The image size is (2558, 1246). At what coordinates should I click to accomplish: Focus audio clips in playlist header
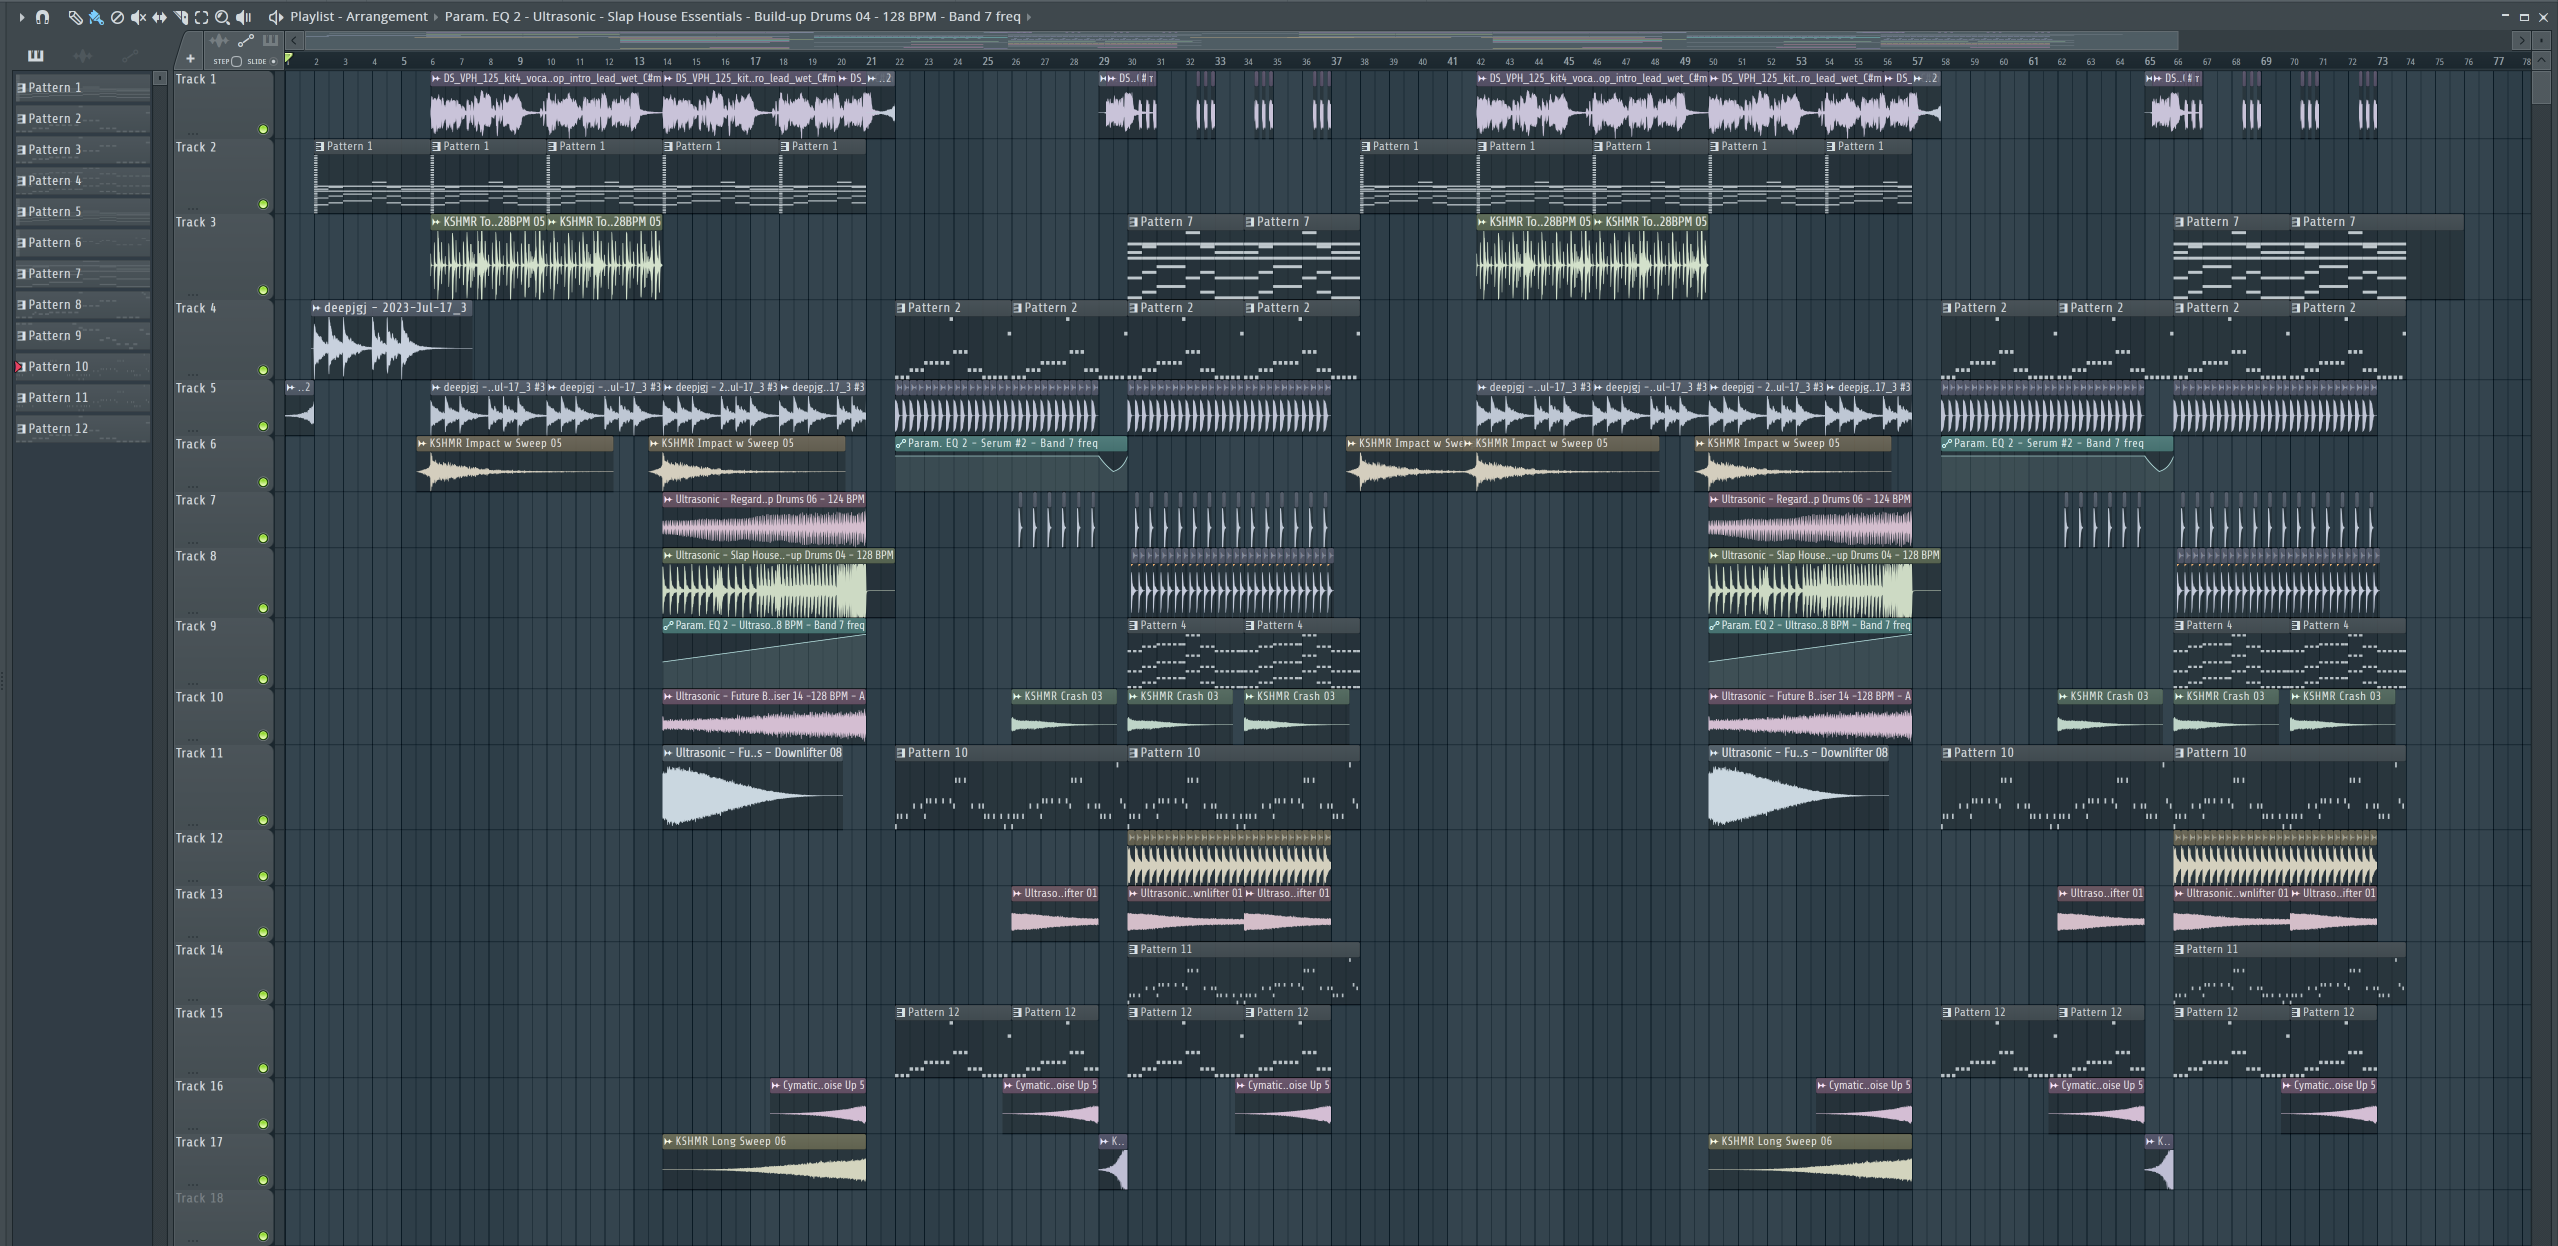coord(219,41)
